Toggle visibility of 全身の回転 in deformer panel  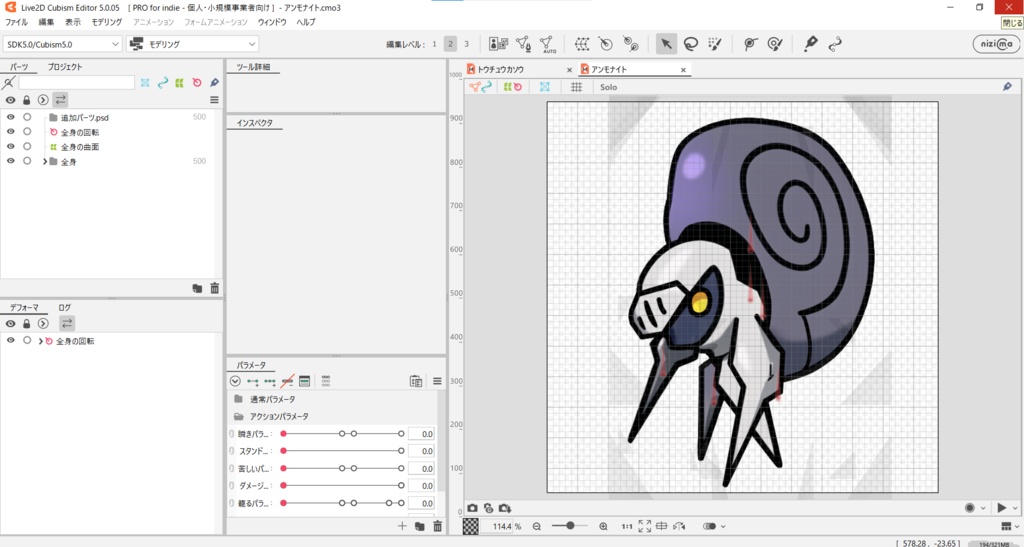pyautogui.click(x=10, y=341)
